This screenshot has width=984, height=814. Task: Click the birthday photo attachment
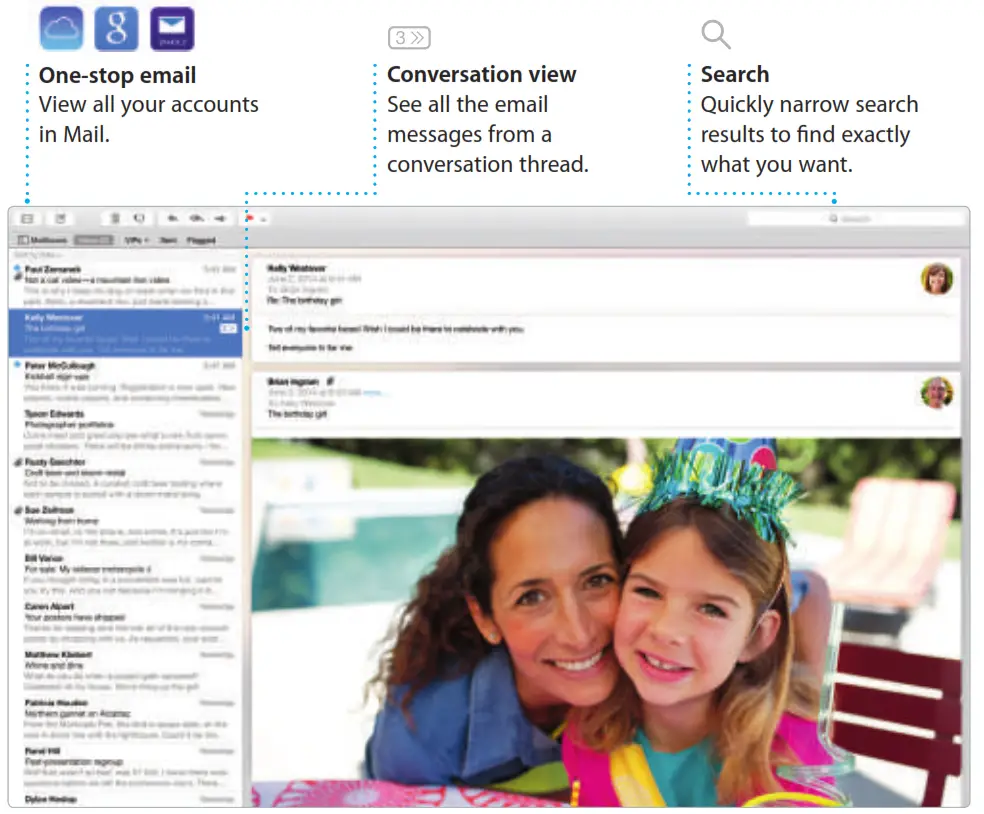tap(605, 620)
